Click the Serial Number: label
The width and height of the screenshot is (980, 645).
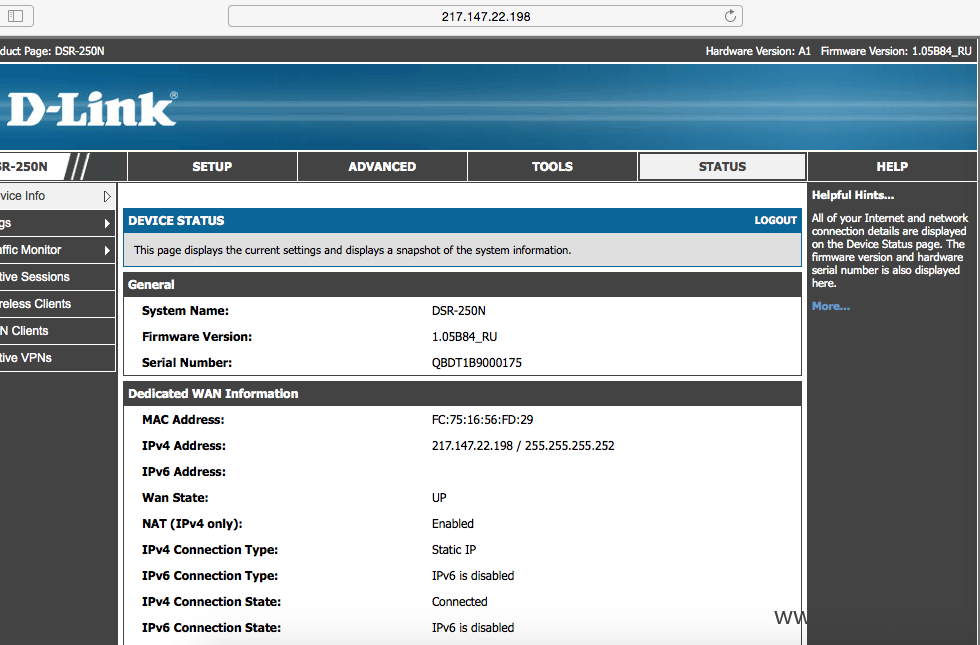point(187,362)
